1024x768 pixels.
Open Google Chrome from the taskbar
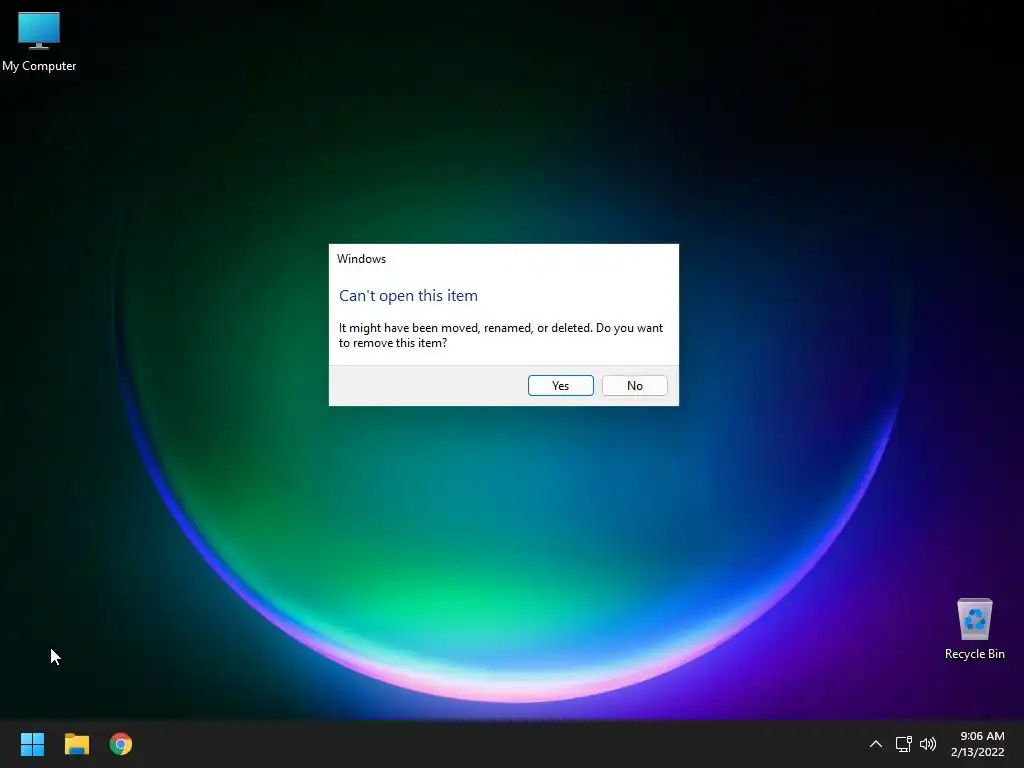click(x=121, y=744)
